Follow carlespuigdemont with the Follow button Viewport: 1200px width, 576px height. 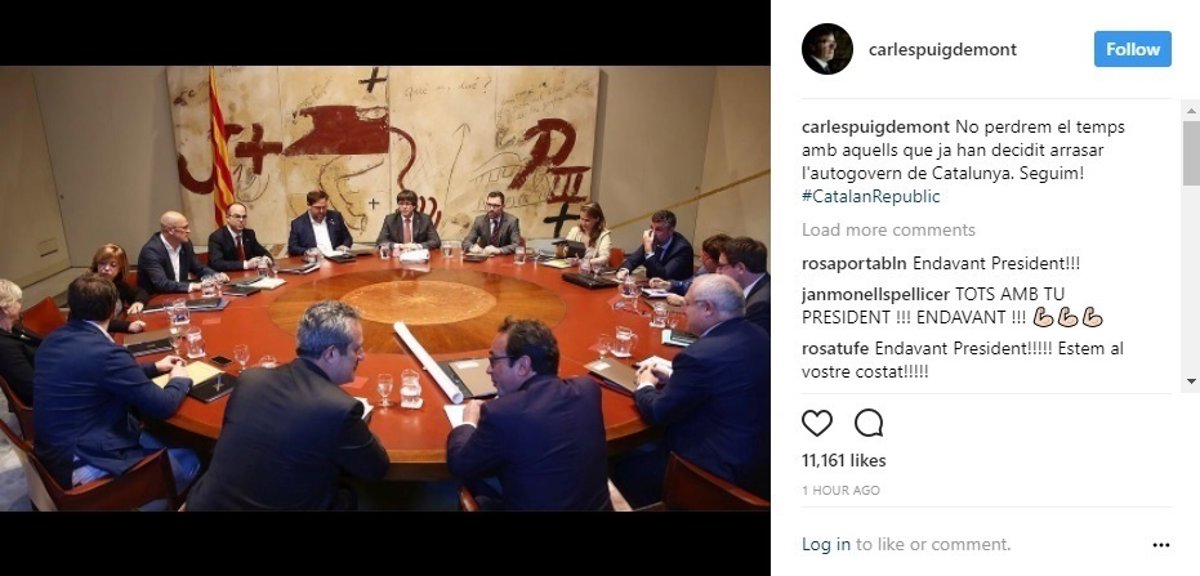pos(1132,49)
